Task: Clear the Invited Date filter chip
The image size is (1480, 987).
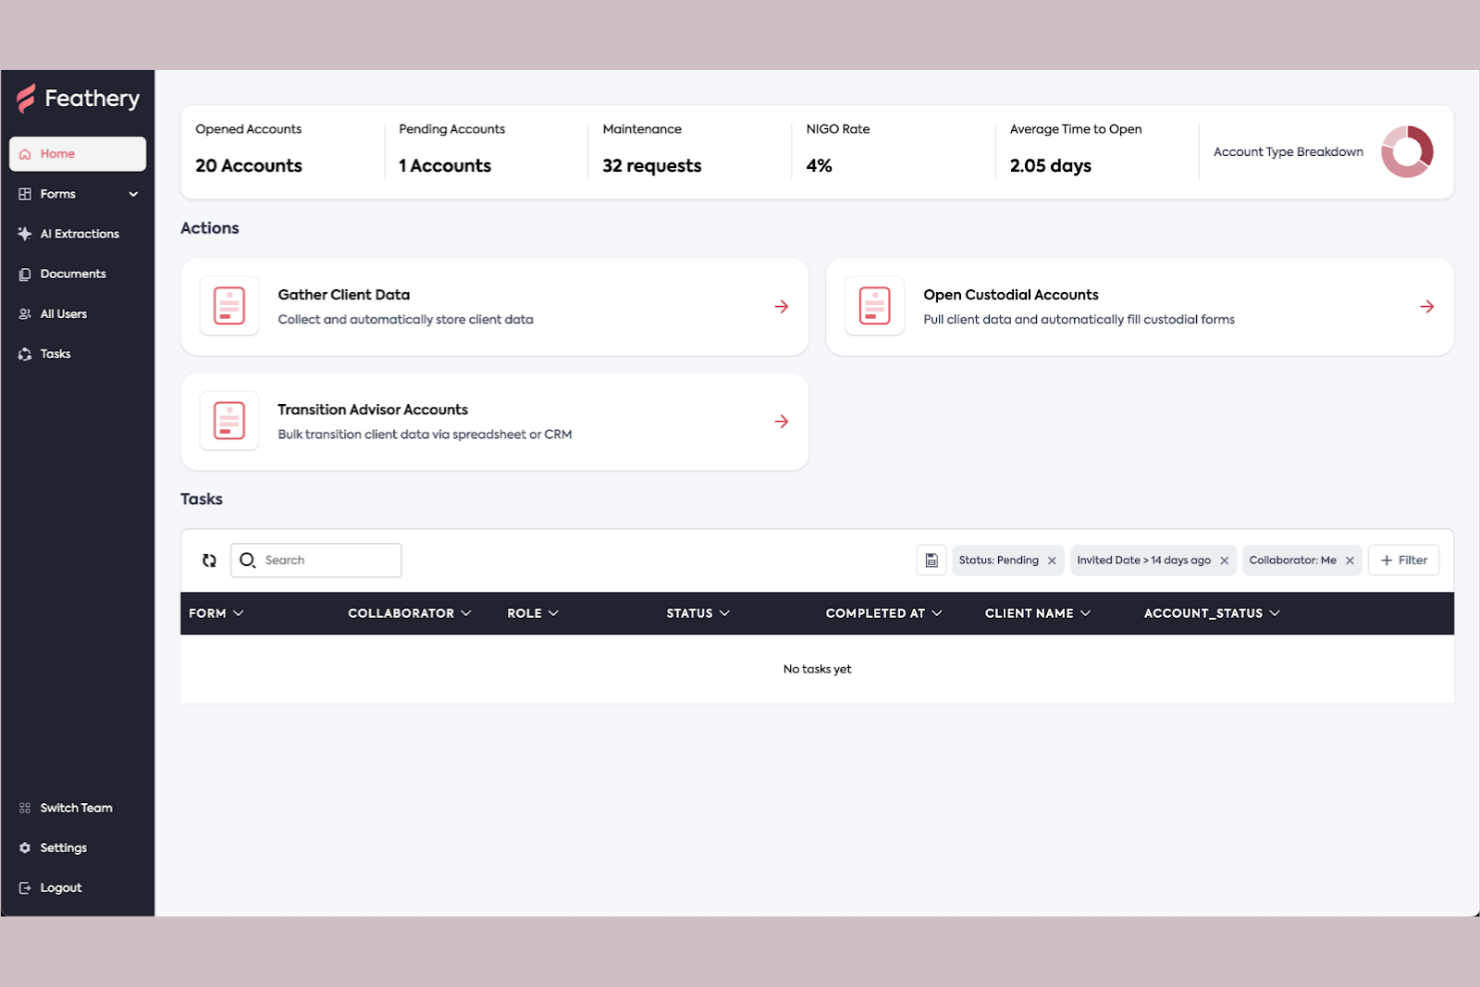Action: coord(1226,560)
